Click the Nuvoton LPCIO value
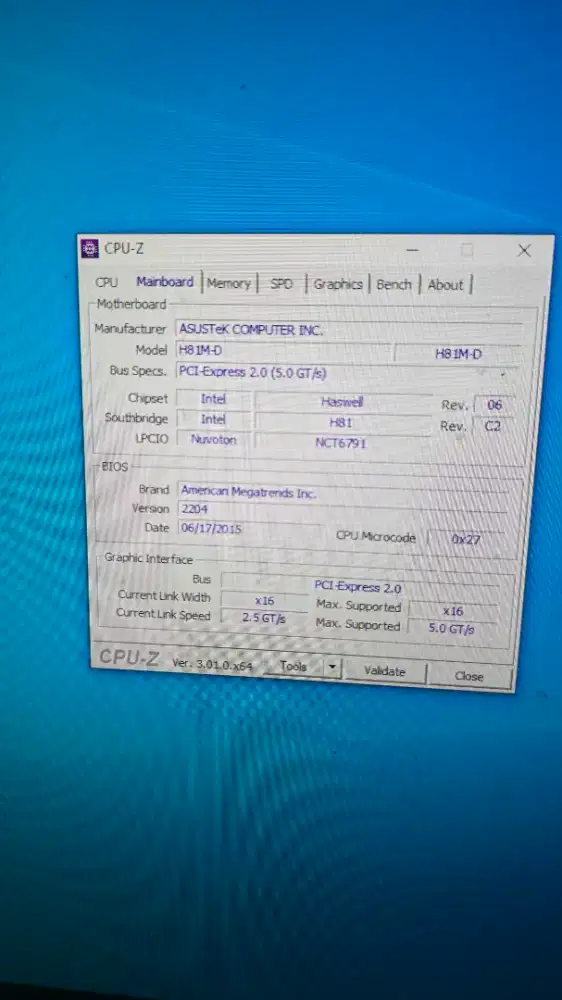This screenshot has height=1000, width=562. 214,439
